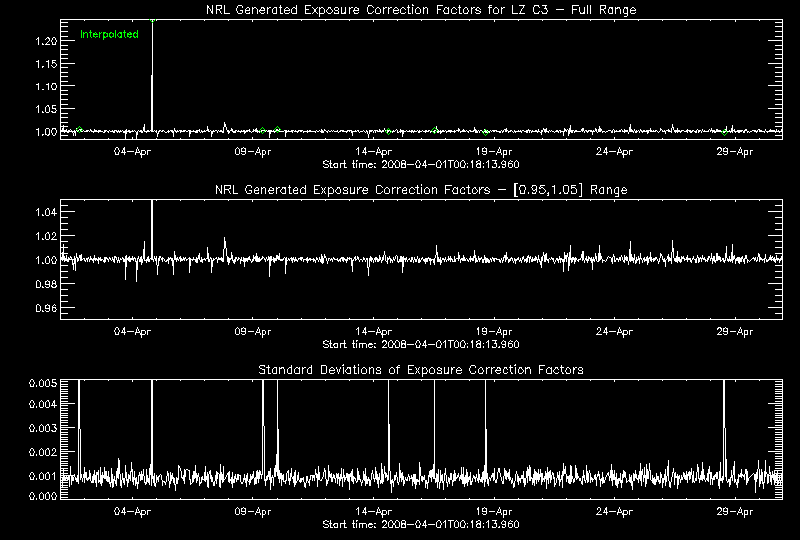800x540 pixels.
Task: Click the 04-Apr label under the top plot
Action: [x=132, y=152]
